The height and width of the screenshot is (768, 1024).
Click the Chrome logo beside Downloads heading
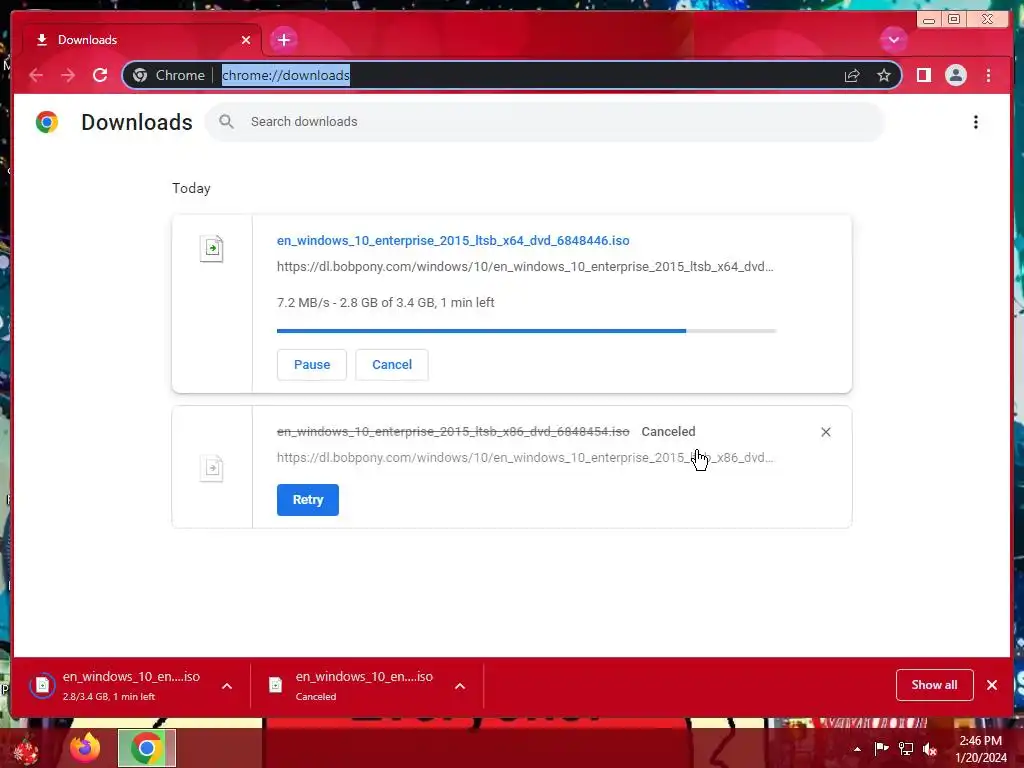click(x=46, y=122)
